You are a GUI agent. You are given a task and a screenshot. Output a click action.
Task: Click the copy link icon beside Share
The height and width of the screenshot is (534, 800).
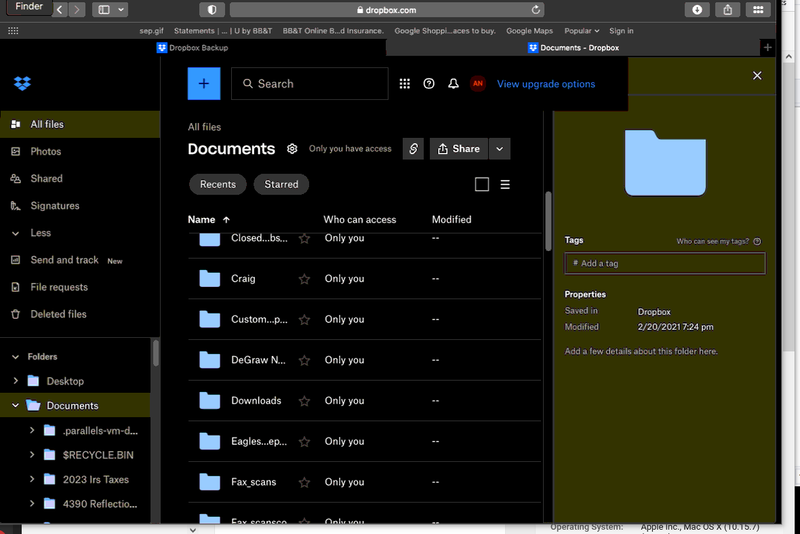tap(413, 149)
